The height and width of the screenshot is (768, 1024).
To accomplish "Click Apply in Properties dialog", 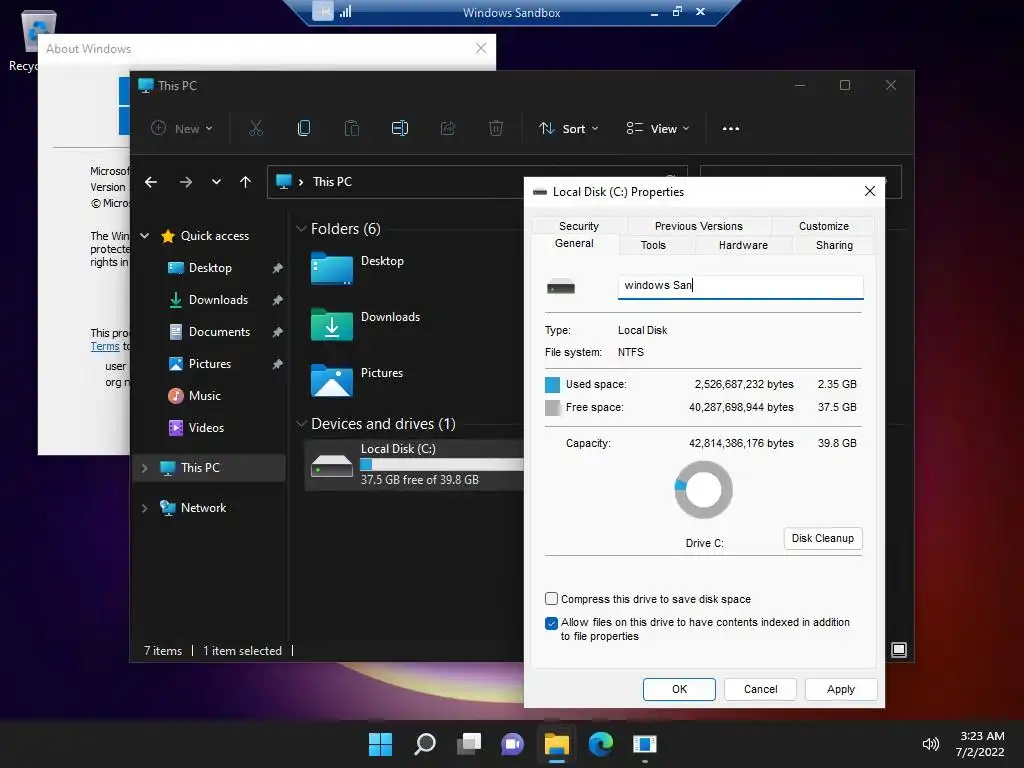I will point(840,689).
